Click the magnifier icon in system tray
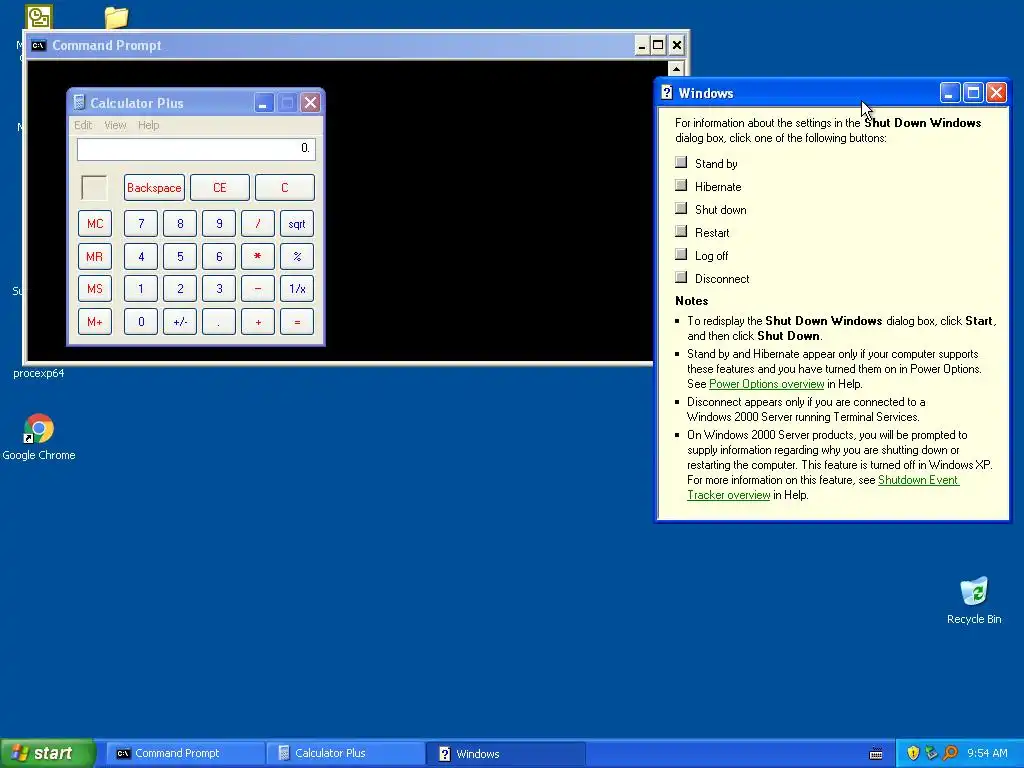 click(950, 753)
